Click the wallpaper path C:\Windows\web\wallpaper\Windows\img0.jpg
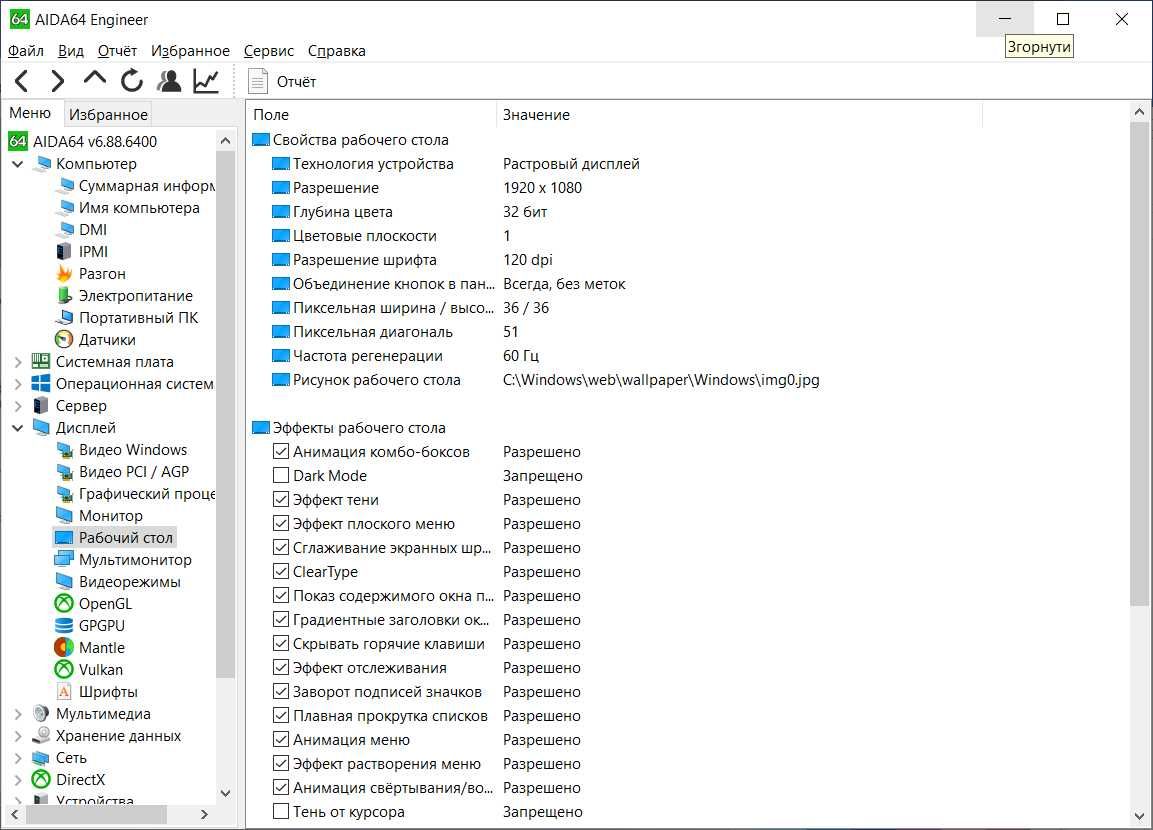The image size is (1153, 830). (661, 380)
